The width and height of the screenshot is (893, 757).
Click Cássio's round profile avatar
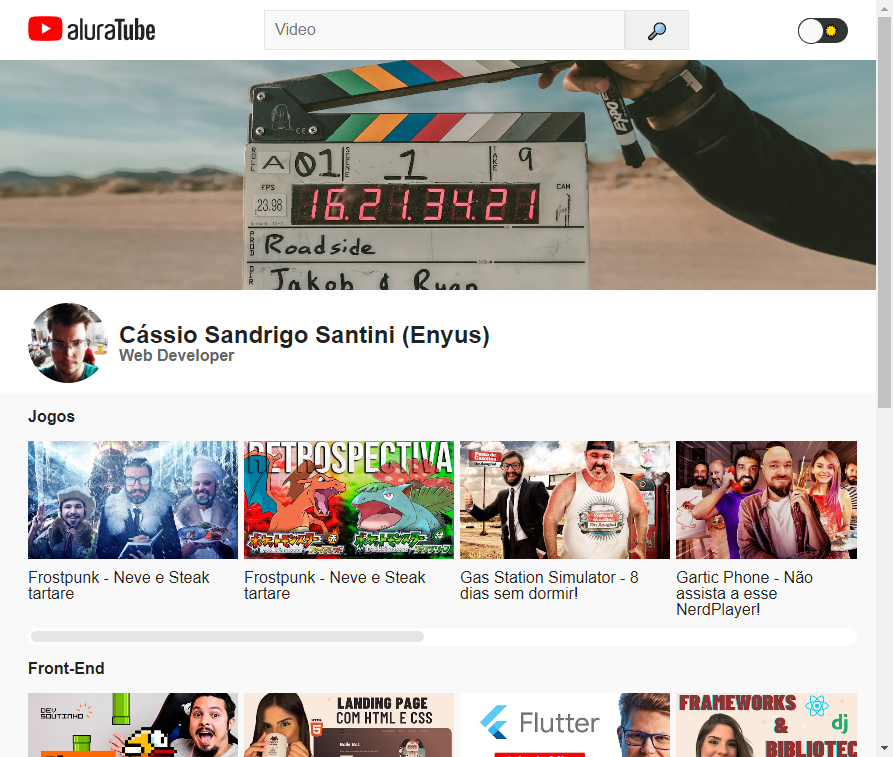click(68, 342)
